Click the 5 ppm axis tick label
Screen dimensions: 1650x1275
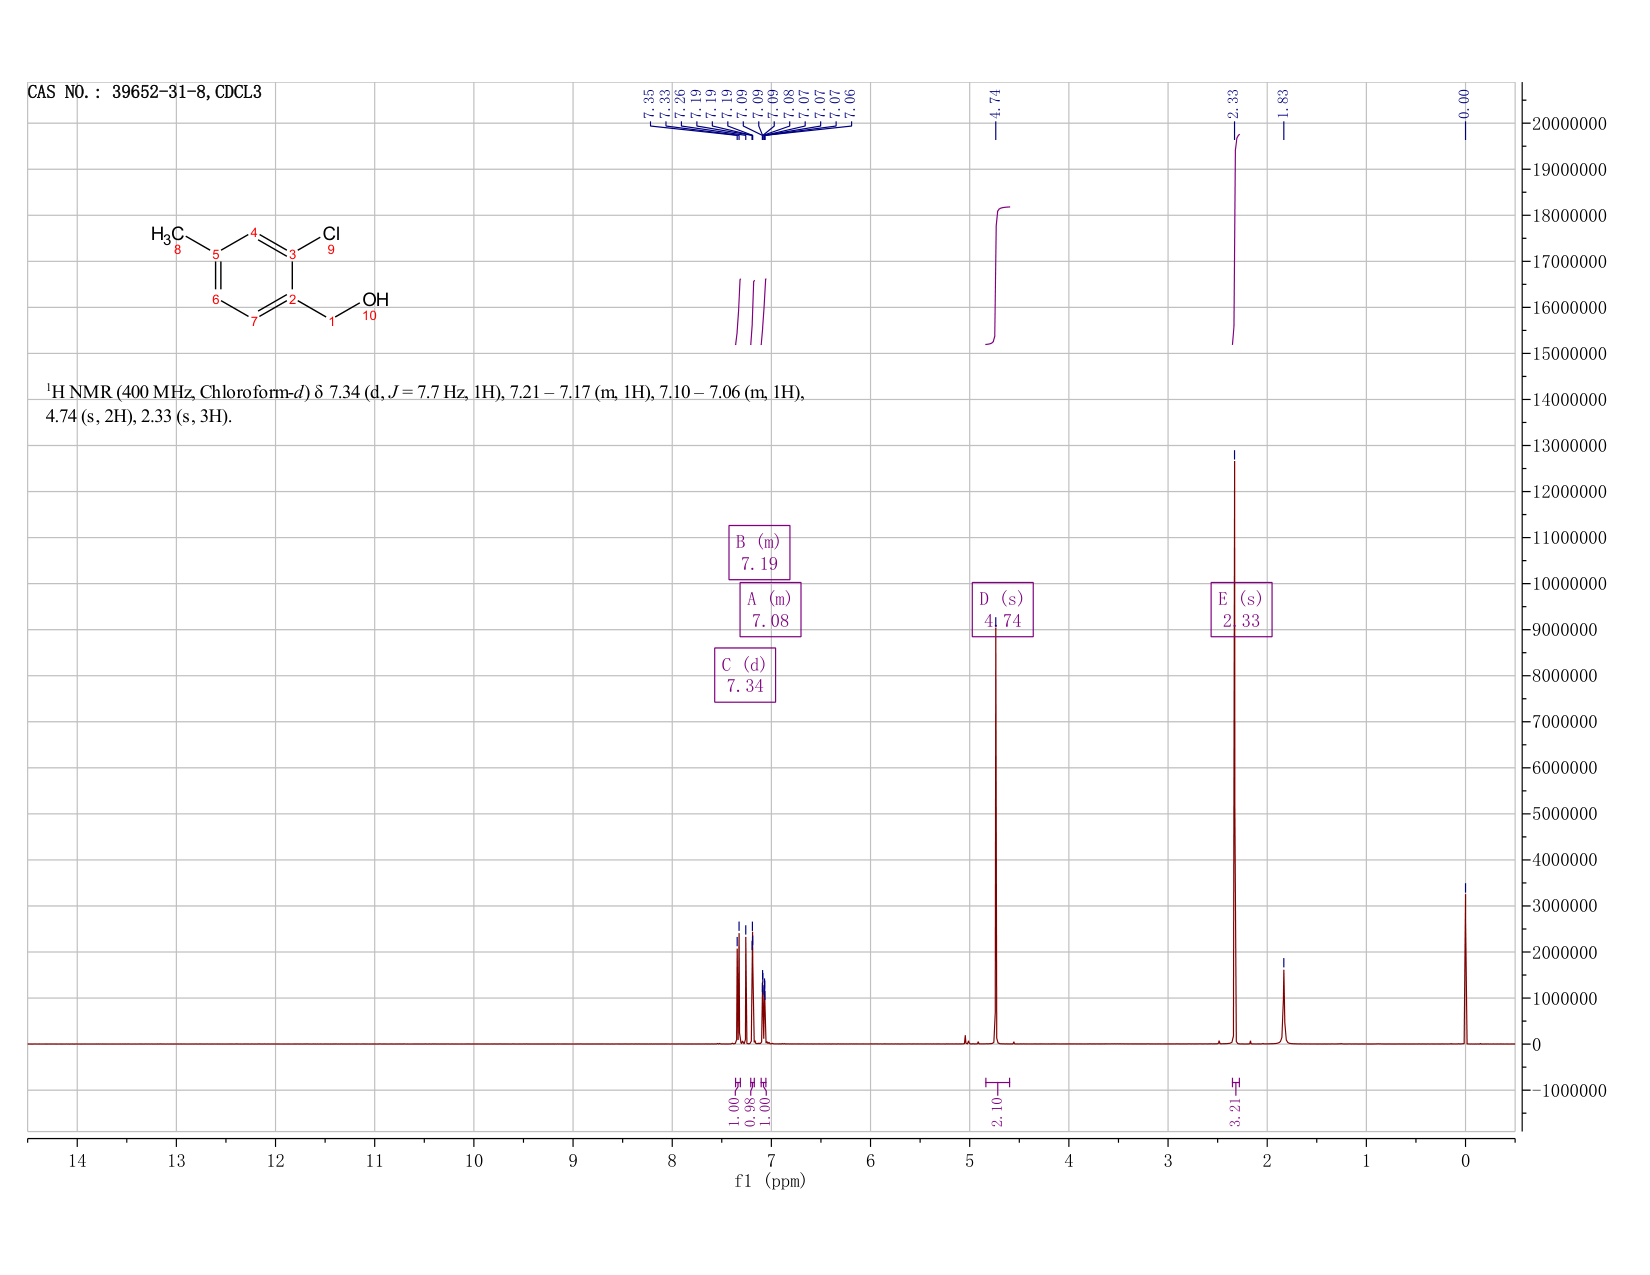coord(969,1160)
